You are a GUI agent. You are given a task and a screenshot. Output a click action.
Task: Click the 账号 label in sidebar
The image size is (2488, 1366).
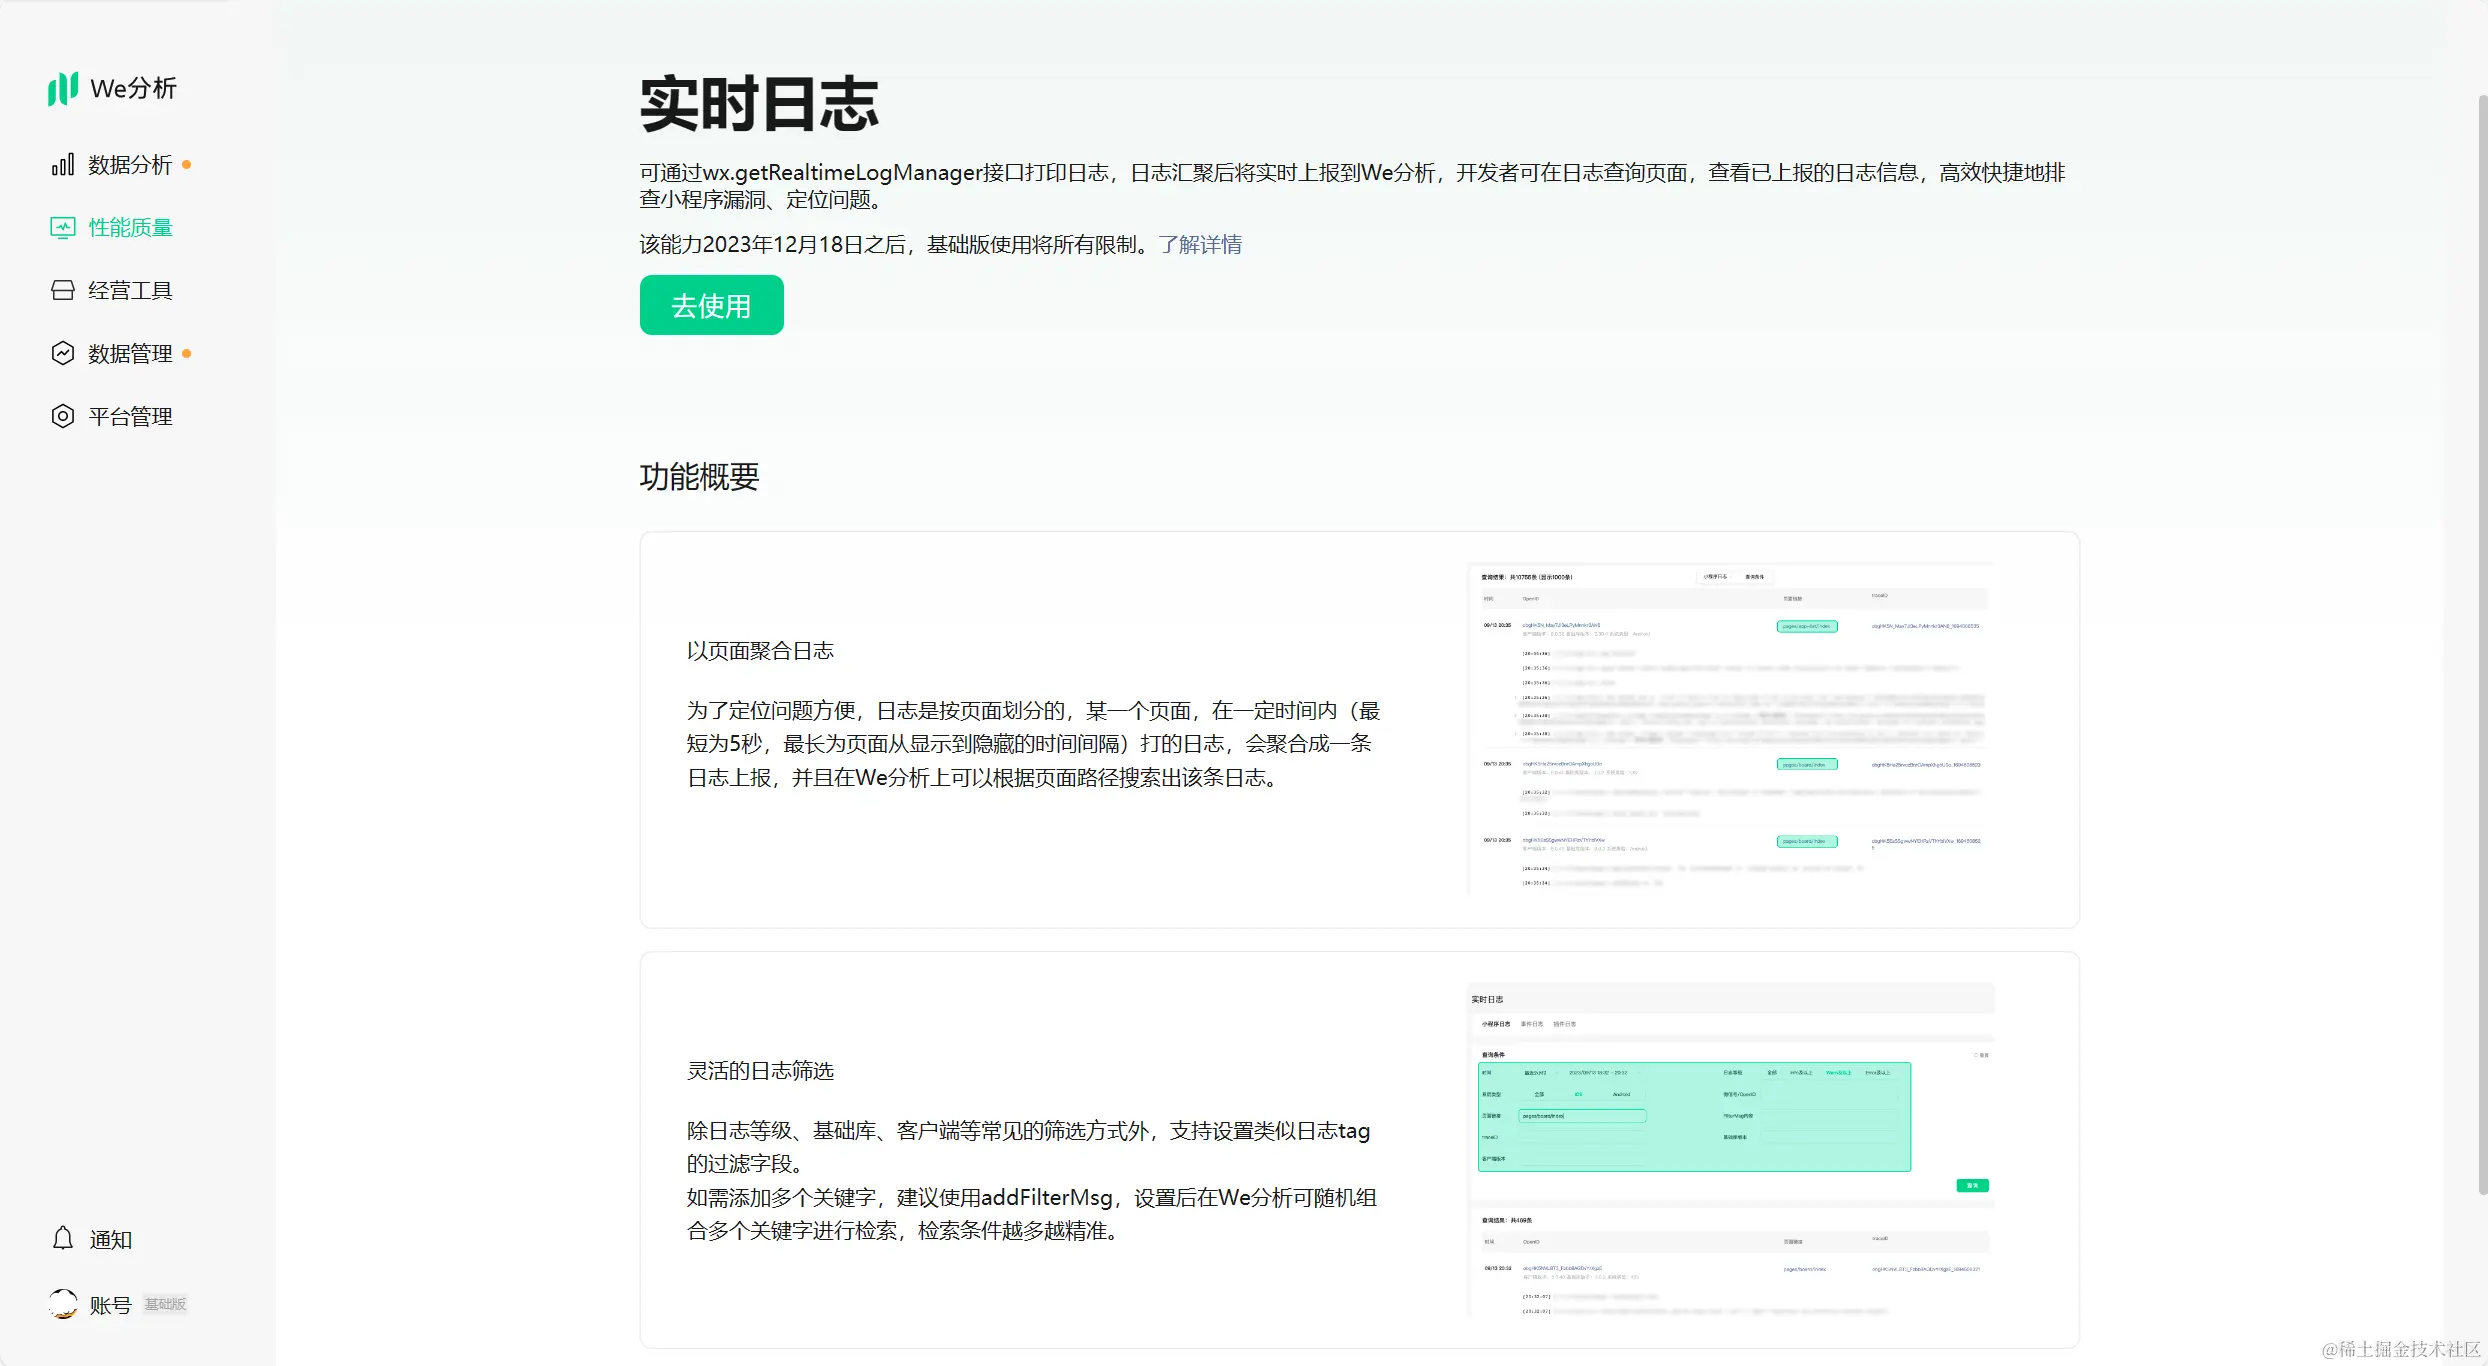110,1305
